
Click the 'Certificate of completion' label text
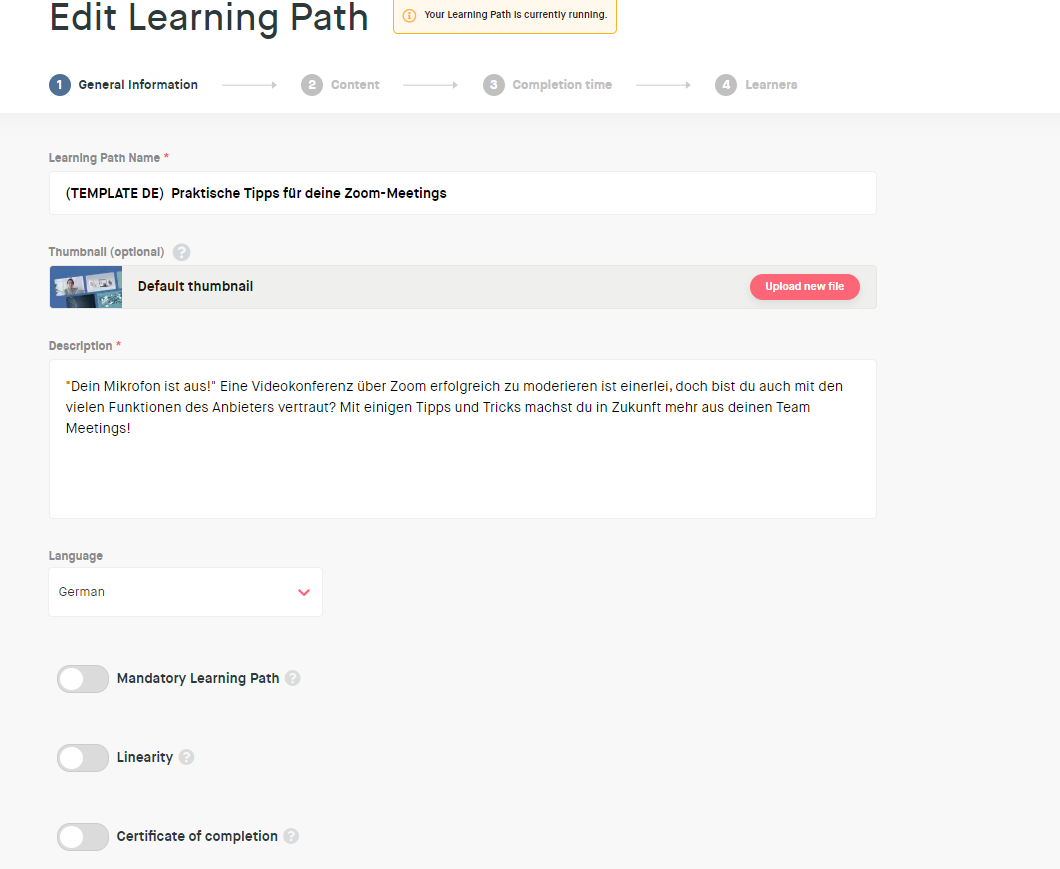[197, 837]
